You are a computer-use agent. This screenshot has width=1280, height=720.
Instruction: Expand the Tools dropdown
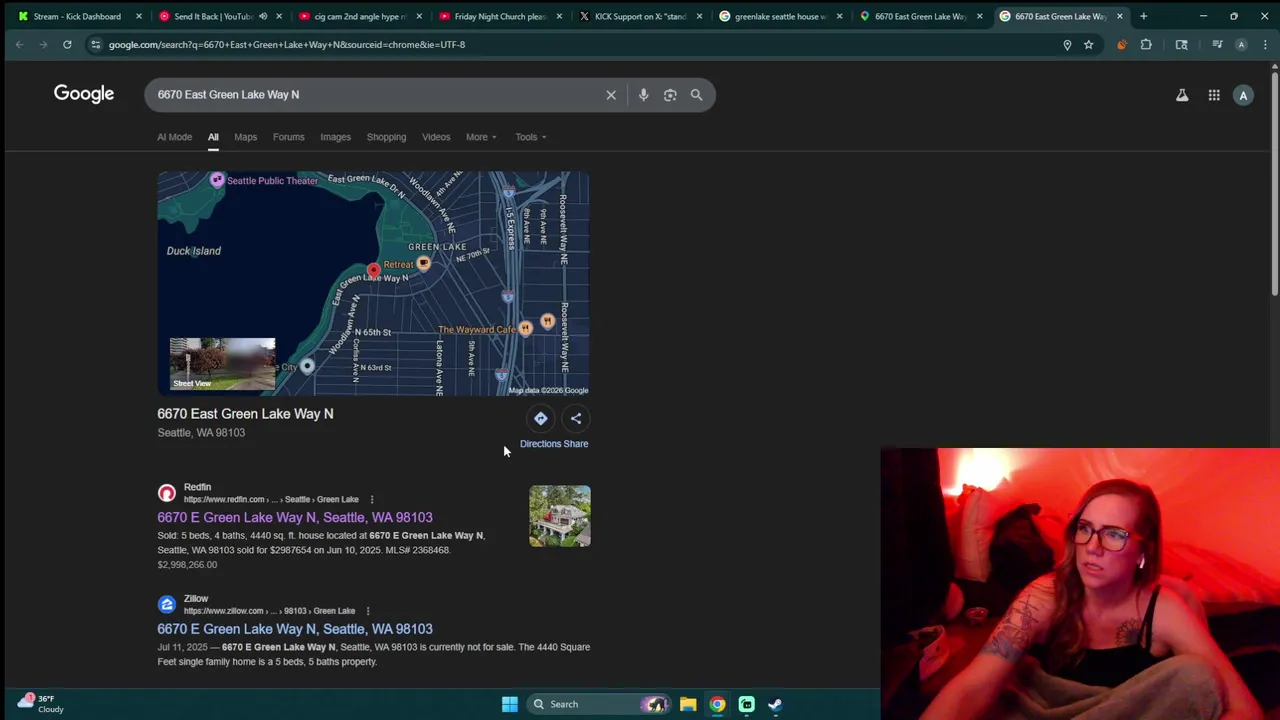pyautogui.click(x=530, y=137)
